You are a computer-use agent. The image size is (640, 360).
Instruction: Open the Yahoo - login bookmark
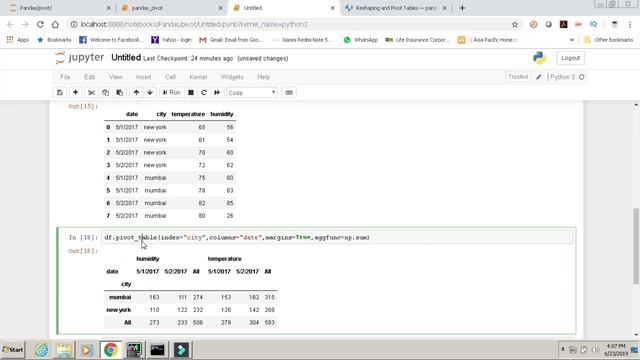pos(171,40)
